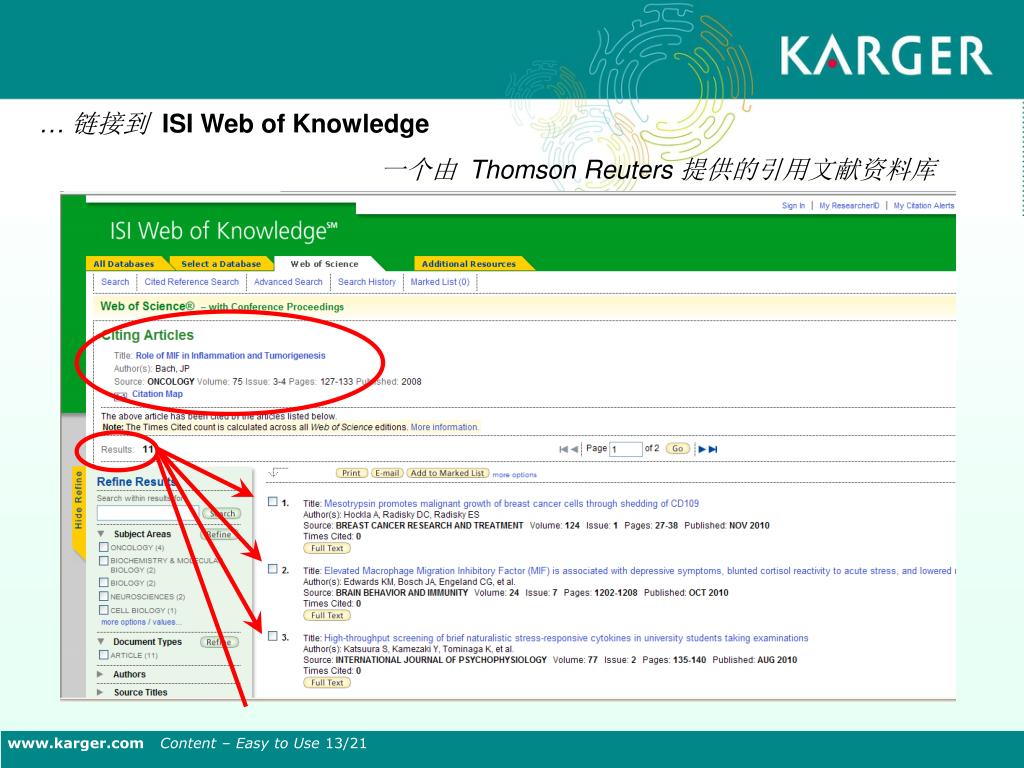Click Full Text button for result 2
This screenshot has width=1024, height=768.
coord(327,615)
